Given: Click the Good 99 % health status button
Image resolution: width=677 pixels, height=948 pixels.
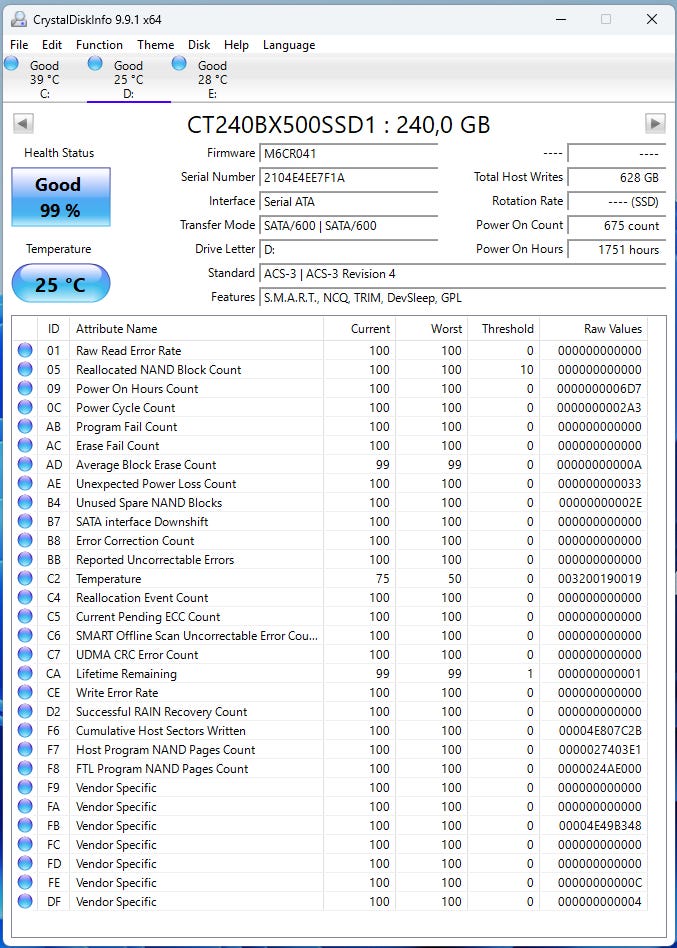Looking at the screenshot, I should 60,197.
